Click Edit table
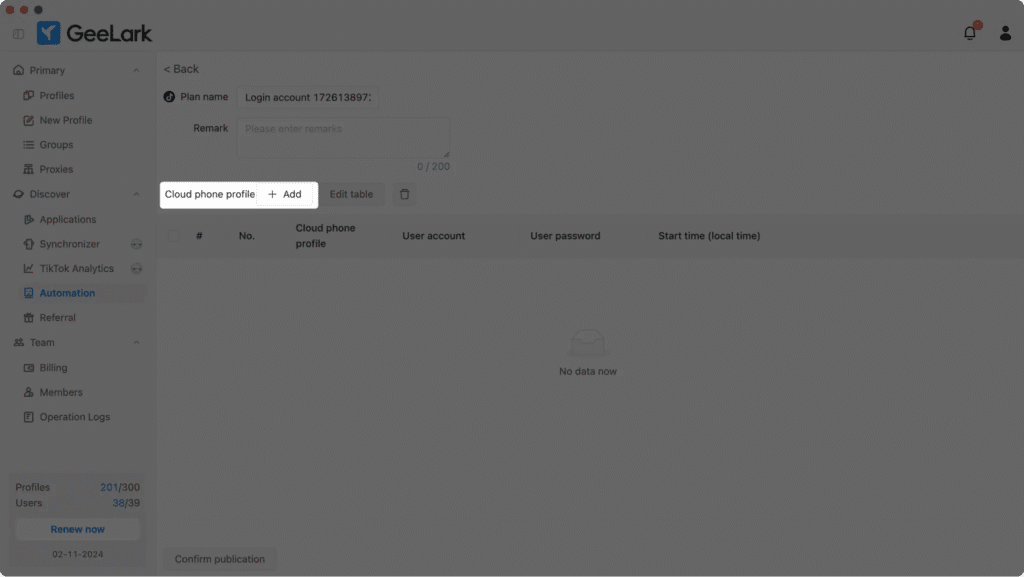Screen dimensions: 1024x577 (352, 194)
